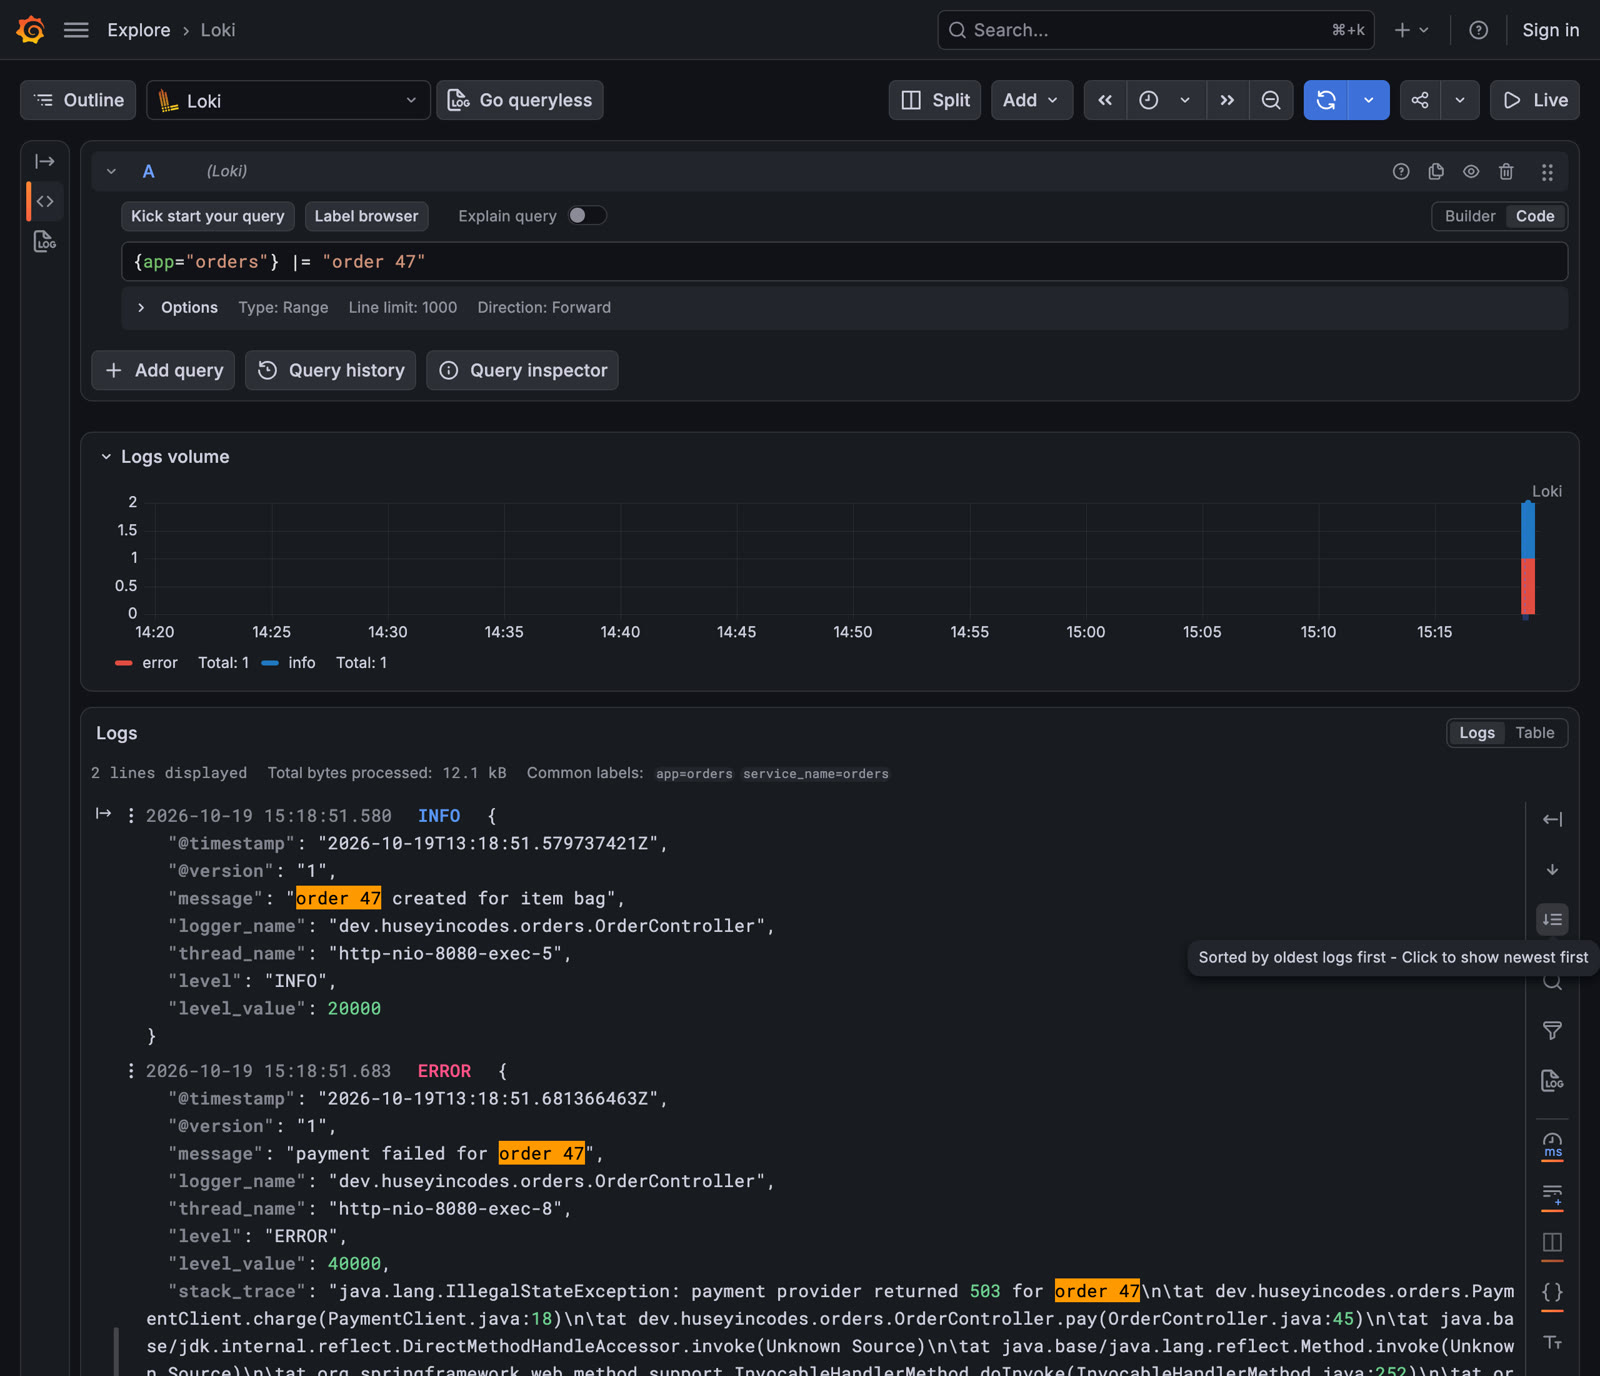
Task: Delete query A with trash icon
Action: tap(1506, 172)
